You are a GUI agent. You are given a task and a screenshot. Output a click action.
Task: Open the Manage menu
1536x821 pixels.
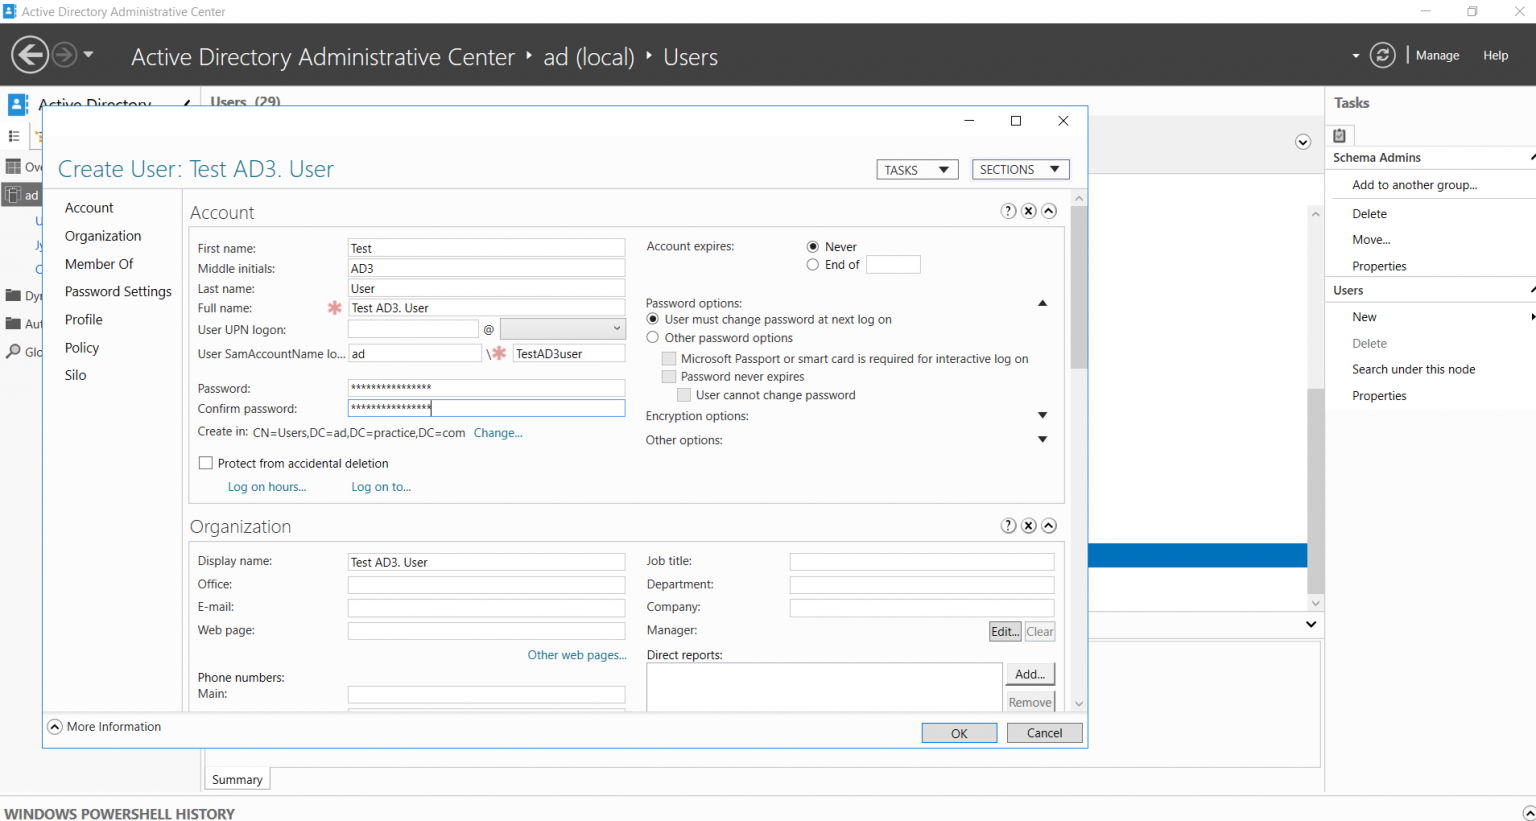click(x=1437, y=56)
